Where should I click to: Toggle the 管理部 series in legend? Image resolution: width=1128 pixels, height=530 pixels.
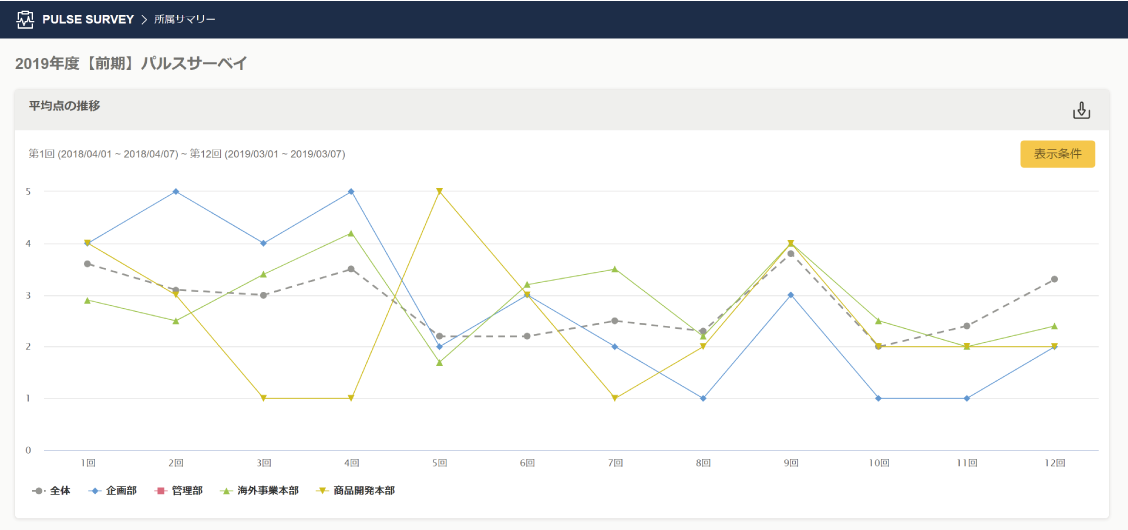tap(179, 491)
